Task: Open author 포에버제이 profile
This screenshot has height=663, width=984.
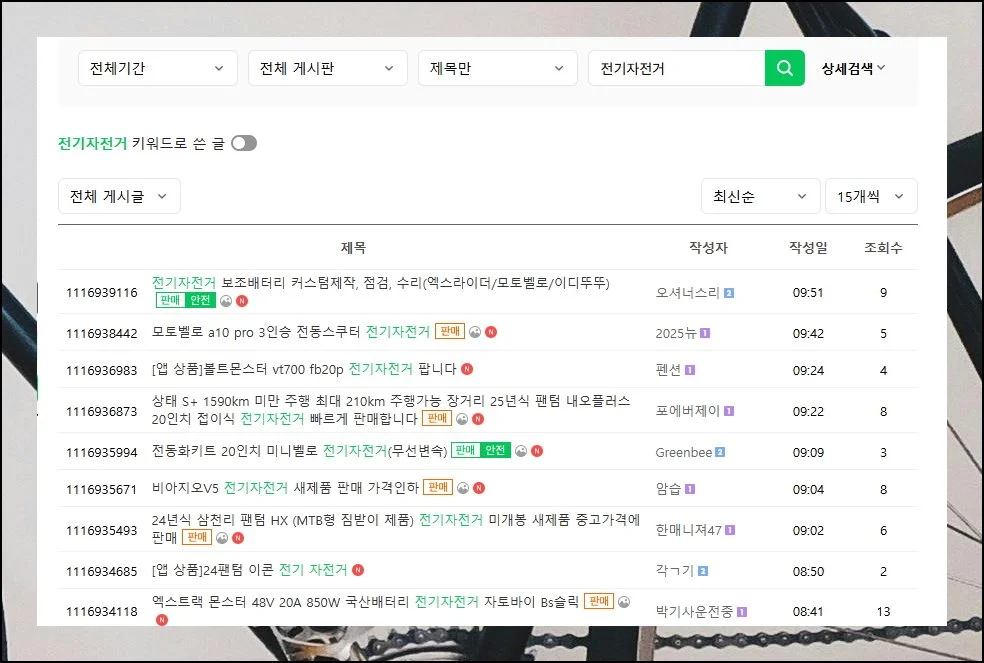Action: click(x=687, y=411)
